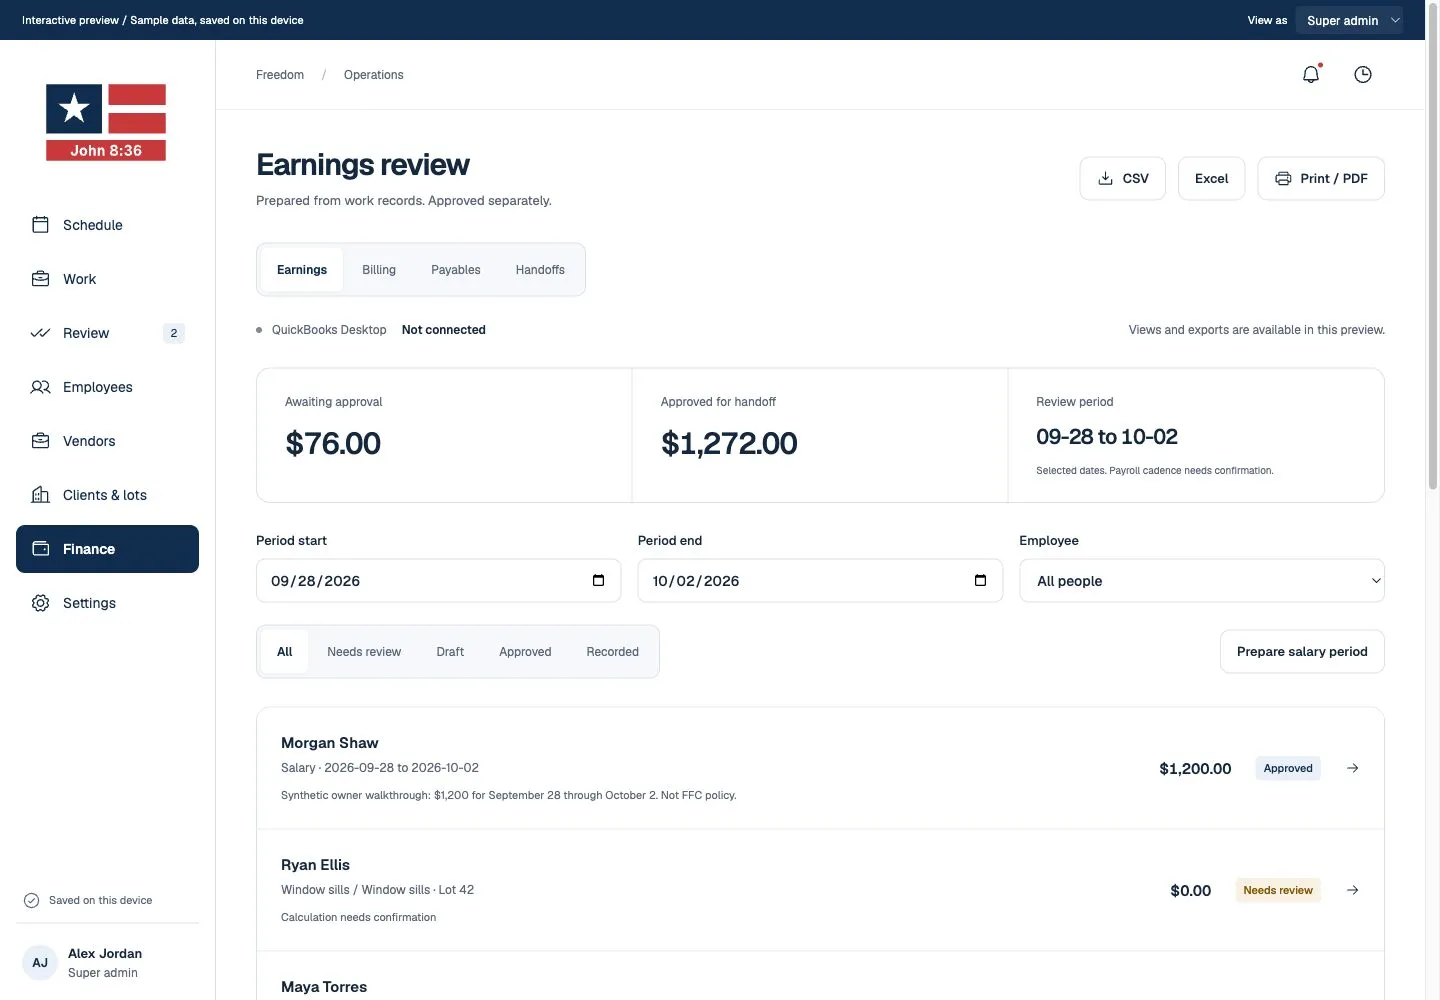Click the Approved badge on Morgan Shaw
Screen dimensions: 1440x1000
(x=1288, y=768)
